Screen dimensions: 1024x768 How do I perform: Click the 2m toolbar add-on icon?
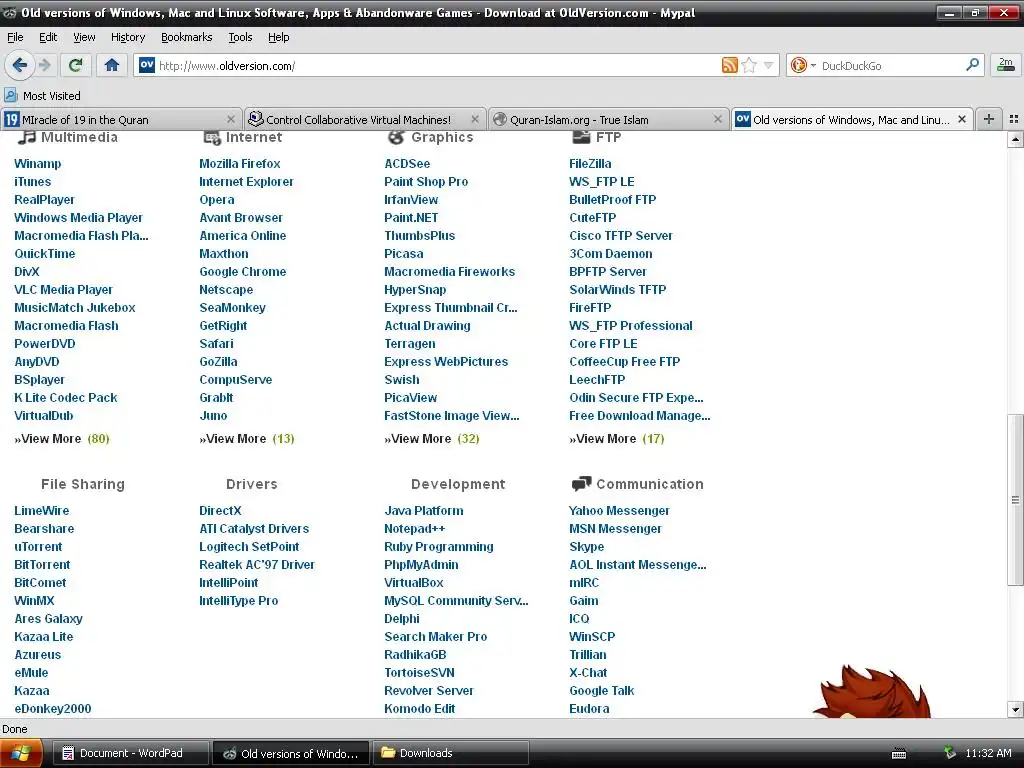pos(1006,65)
